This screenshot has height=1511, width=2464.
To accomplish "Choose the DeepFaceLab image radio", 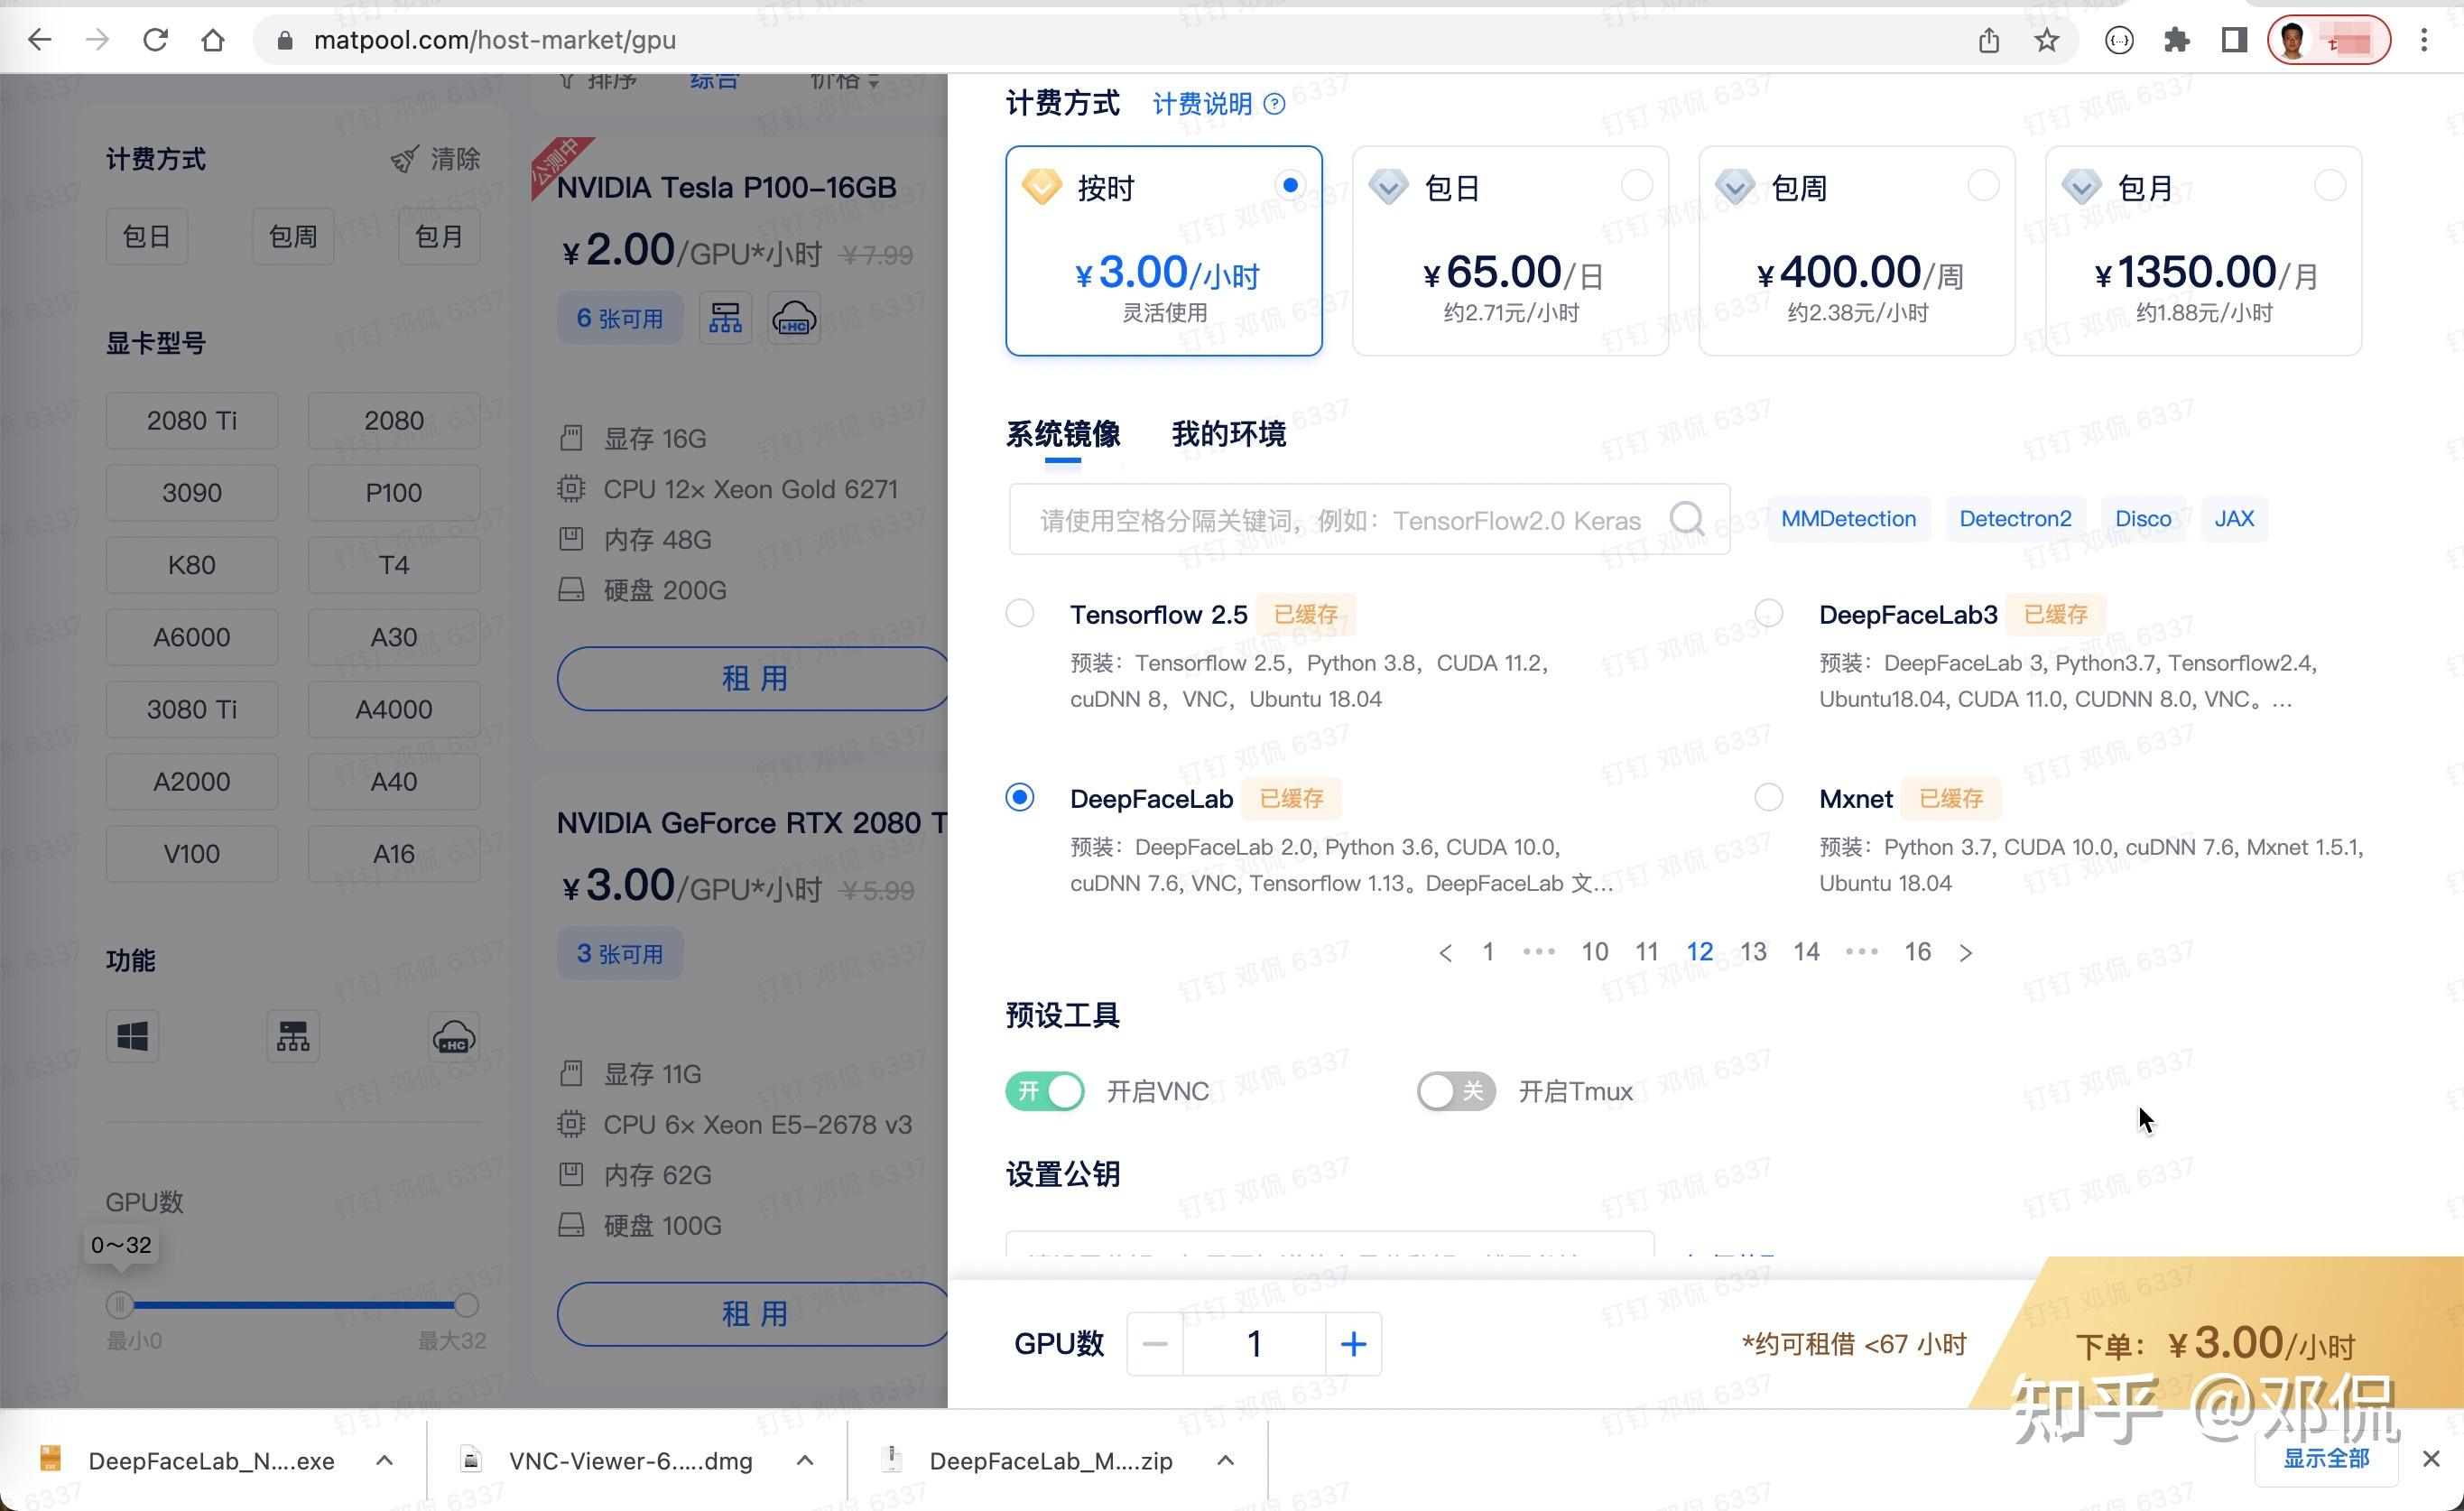I will (x=1020, y=797).
